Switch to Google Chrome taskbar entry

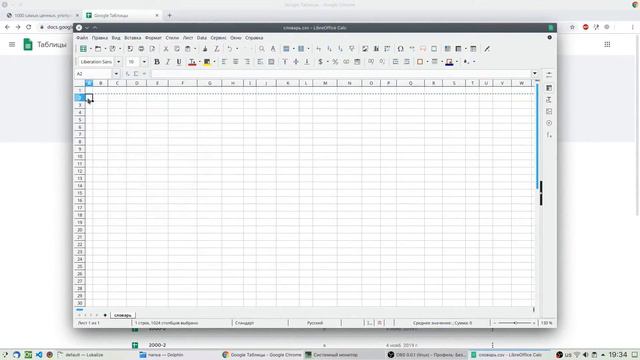(262, 355)
